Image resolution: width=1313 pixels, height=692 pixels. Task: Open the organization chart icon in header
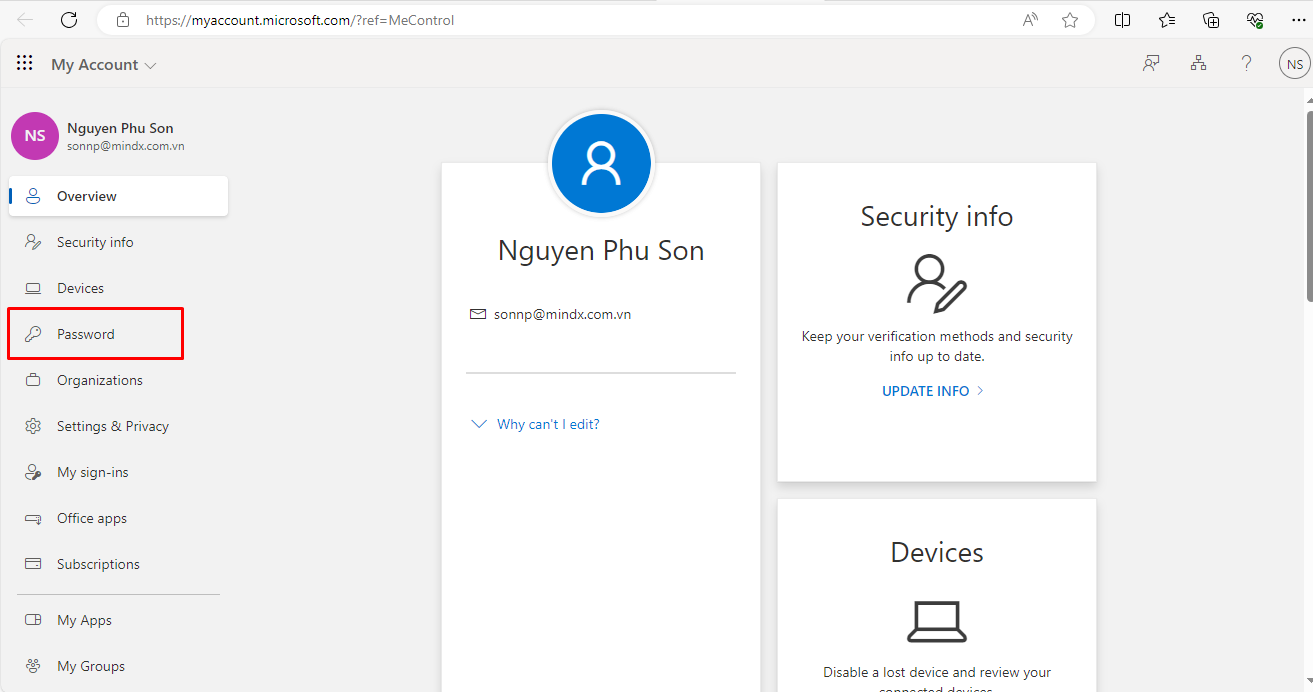click(x=1198, y=64)
